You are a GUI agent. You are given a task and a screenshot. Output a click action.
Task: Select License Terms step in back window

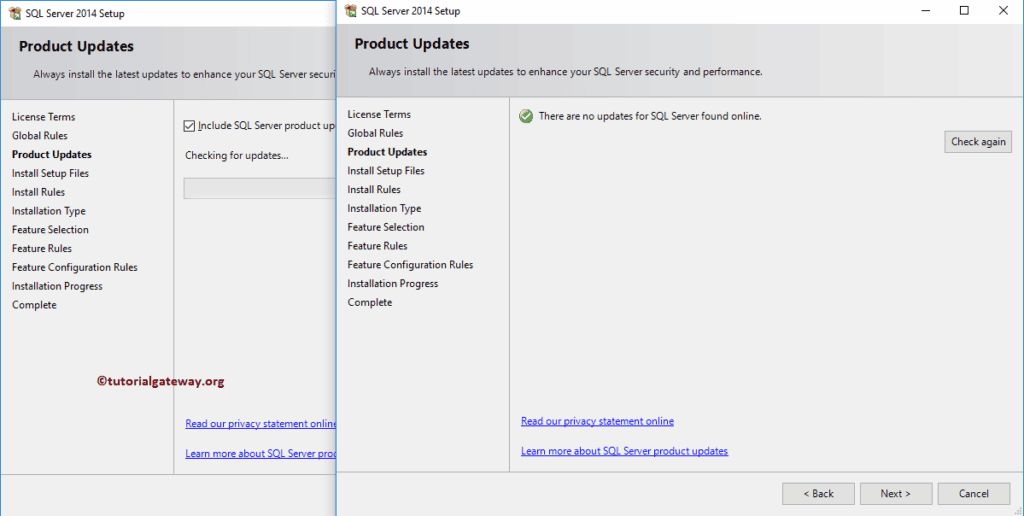coord(43,117)
